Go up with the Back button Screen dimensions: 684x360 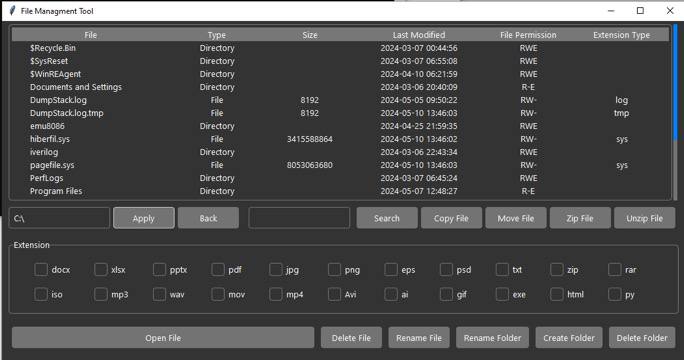[x=208, y=218]
